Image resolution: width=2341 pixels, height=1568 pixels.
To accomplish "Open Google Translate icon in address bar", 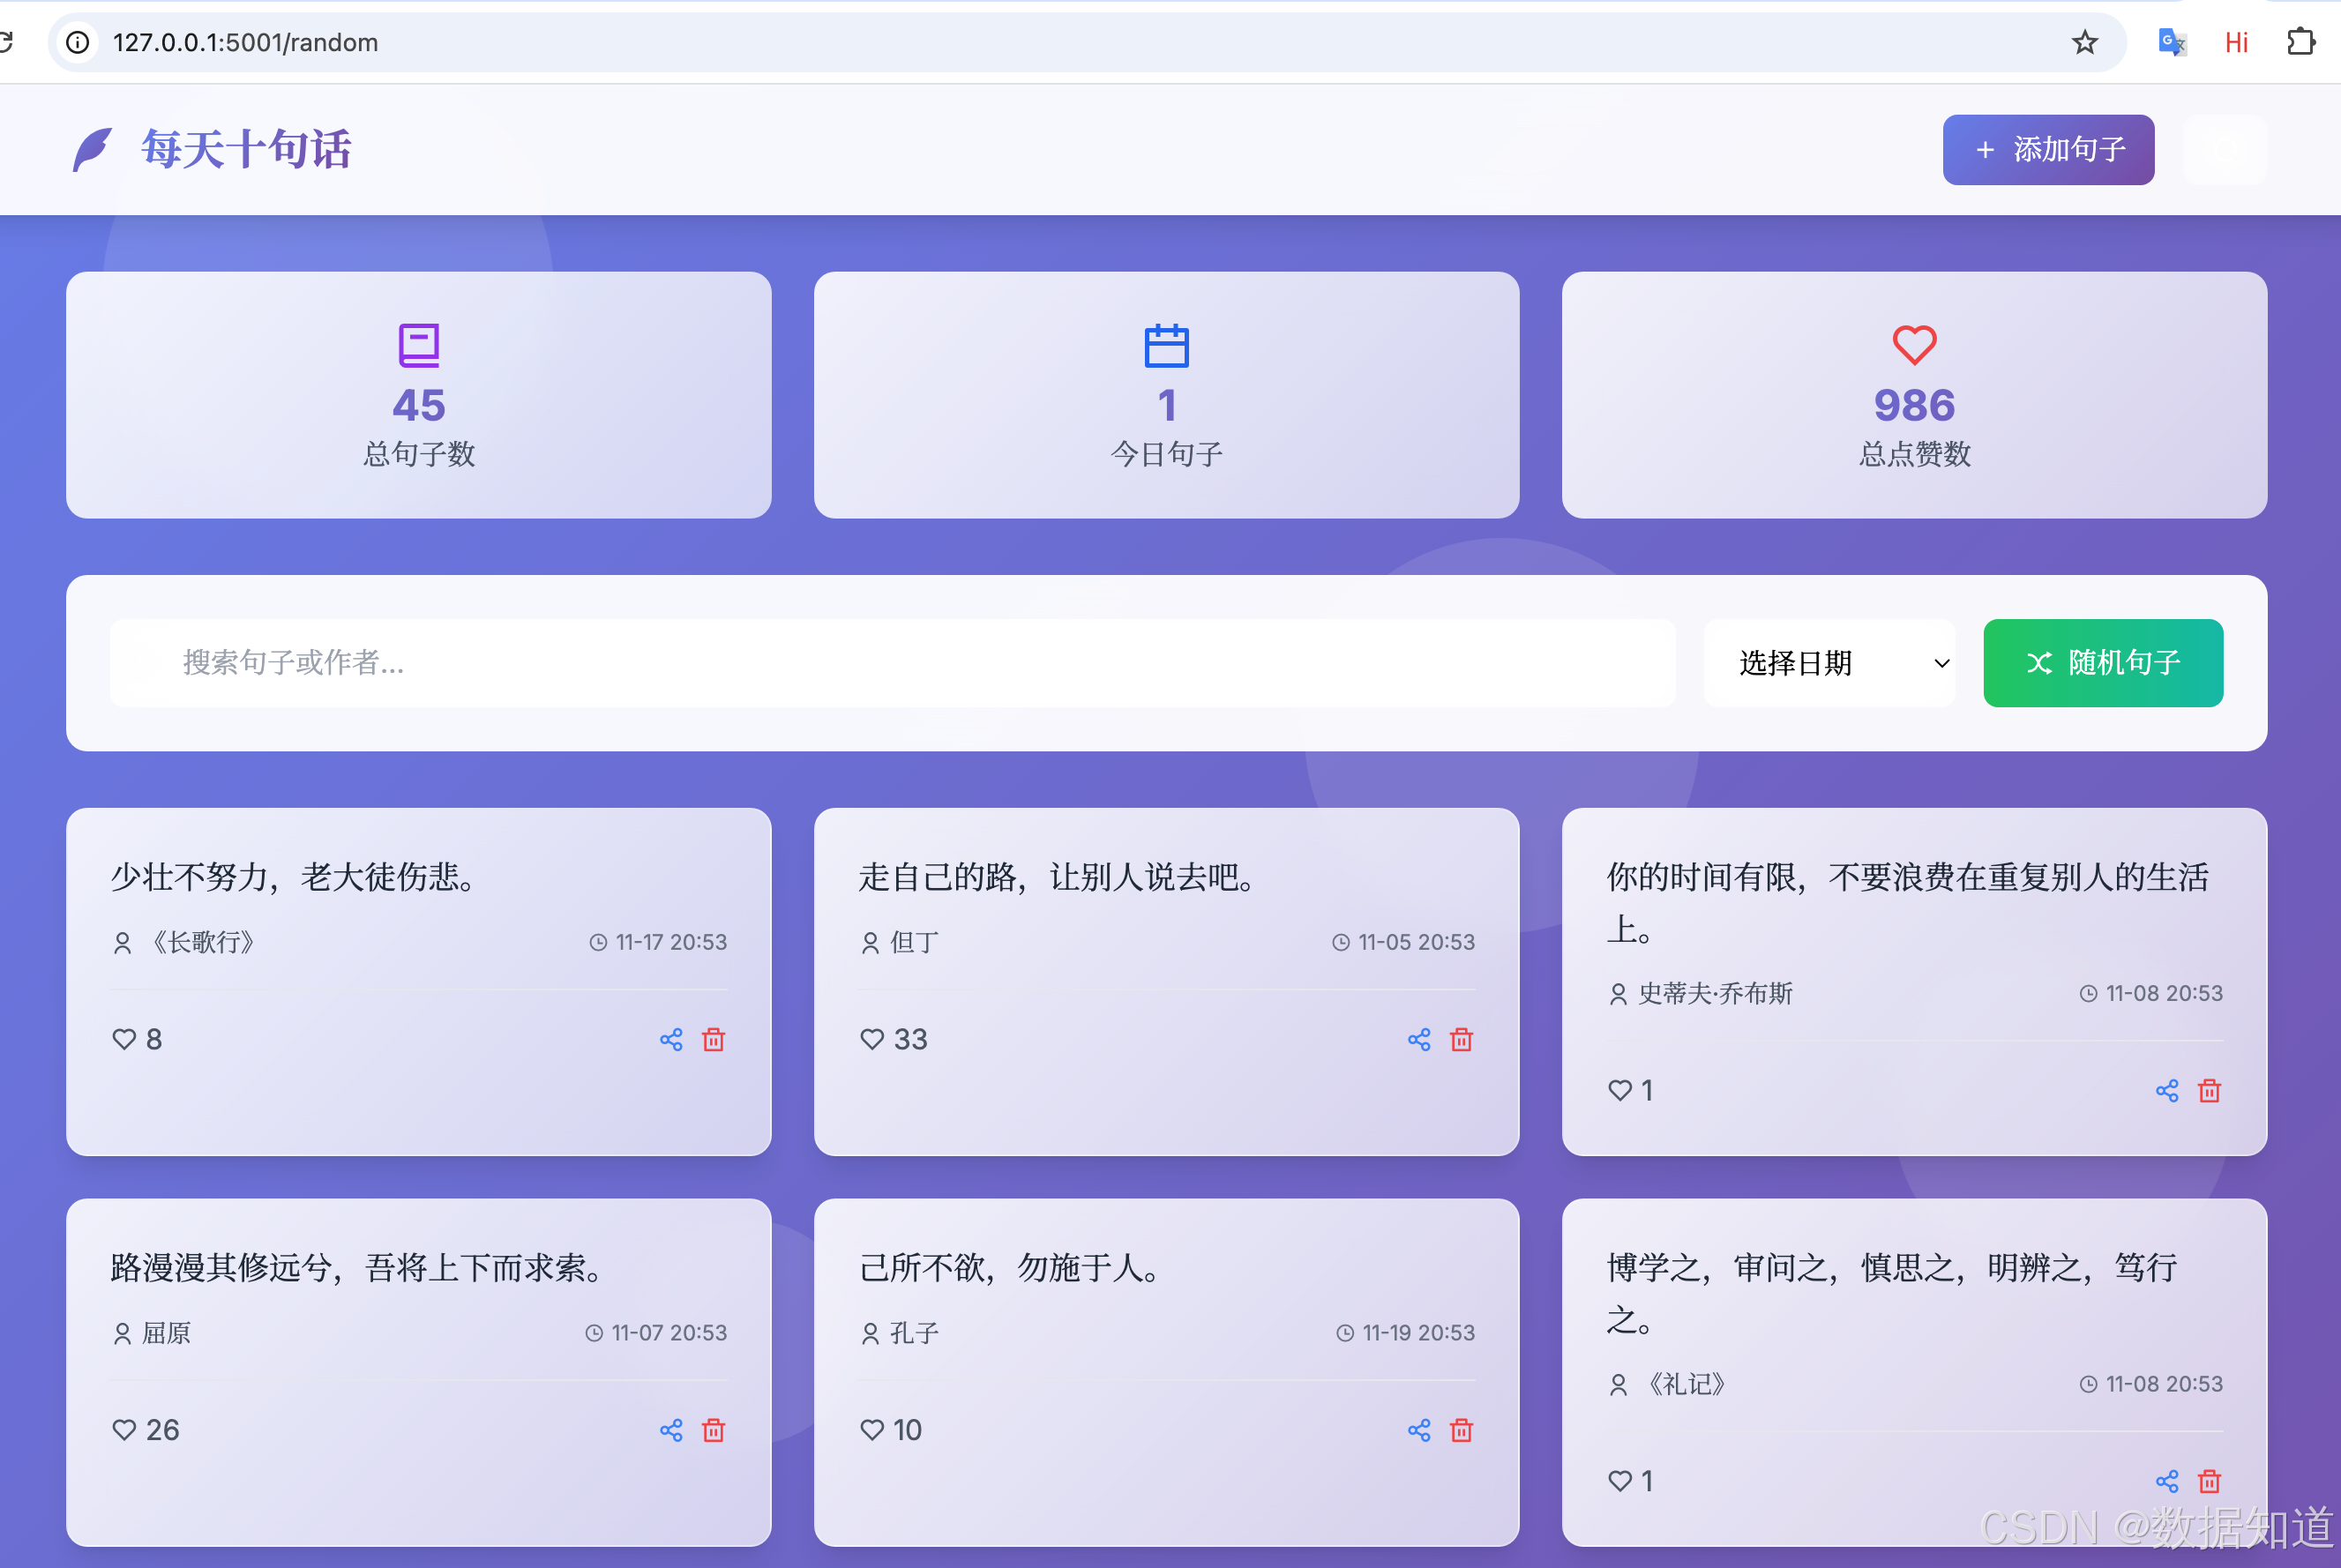I will click(x=2172, y=42).
